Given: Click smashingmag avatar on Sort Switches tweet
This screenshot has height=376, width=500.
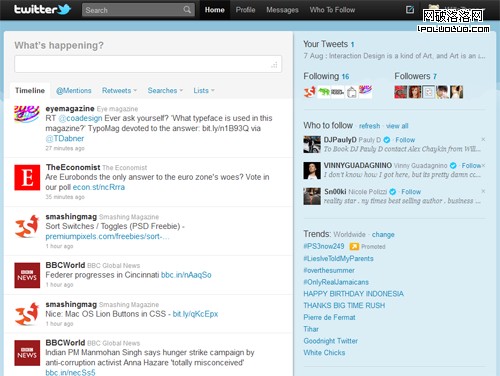Looking at the screenshot, I should (x=27, y=226).
